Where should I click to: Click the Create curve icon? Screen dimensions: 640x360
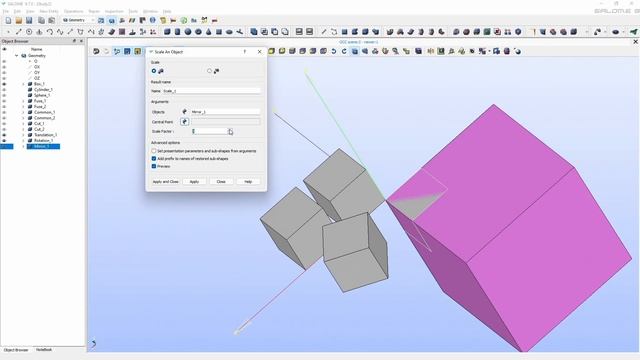(x=60, y=31)
